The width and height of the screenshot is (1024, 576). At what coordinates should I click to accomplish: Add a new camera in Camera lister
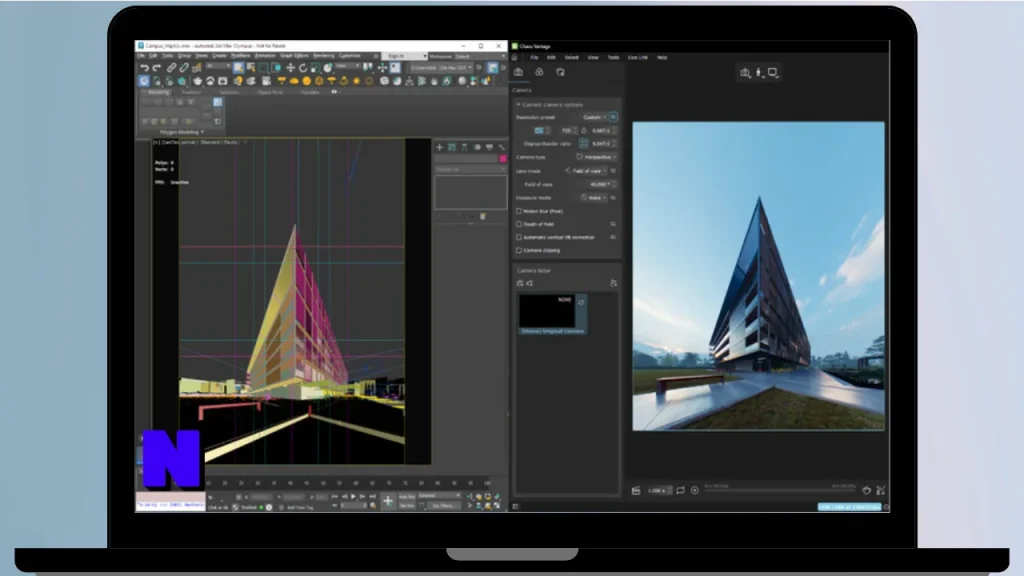pos(520,283)
